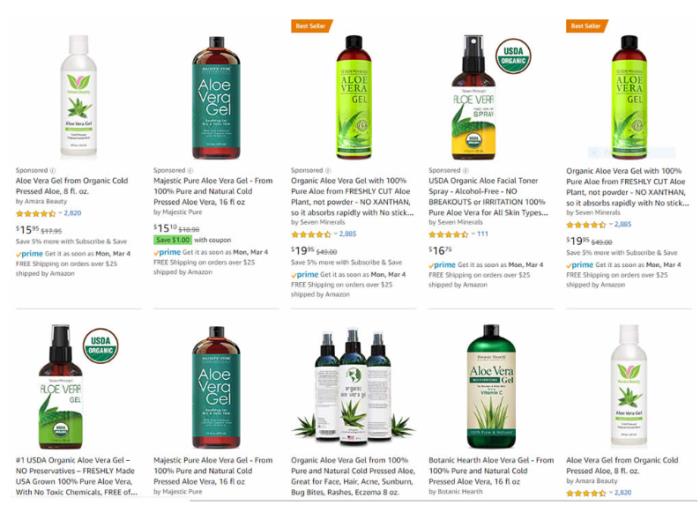Select the three spray bottles product image
The width and height of the screenshot is (700, 505).
353,387
